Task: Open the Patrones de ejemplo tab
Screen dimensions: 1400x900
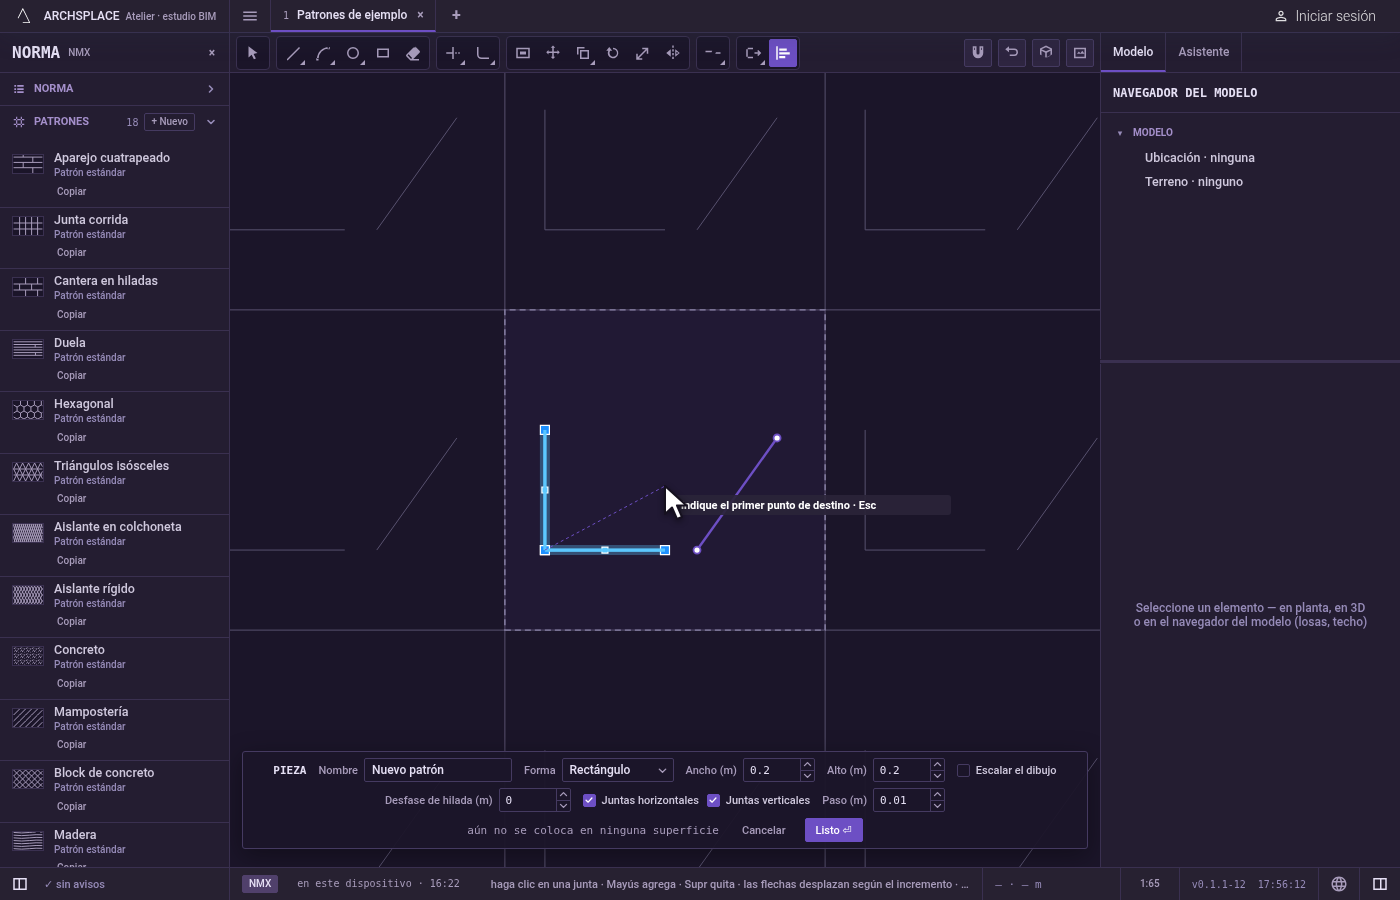Action: 352,15
